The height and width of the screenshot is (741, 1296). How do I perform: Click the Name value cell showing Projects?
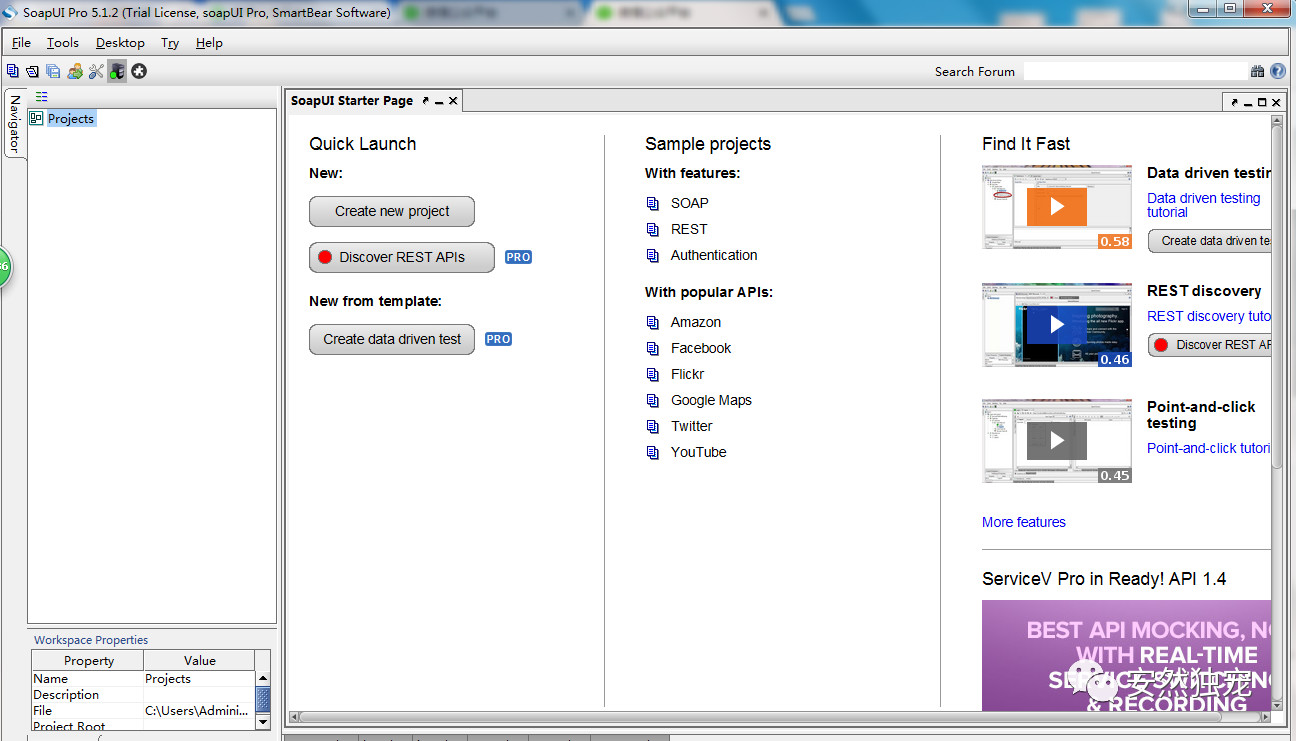tap(199, 678)
